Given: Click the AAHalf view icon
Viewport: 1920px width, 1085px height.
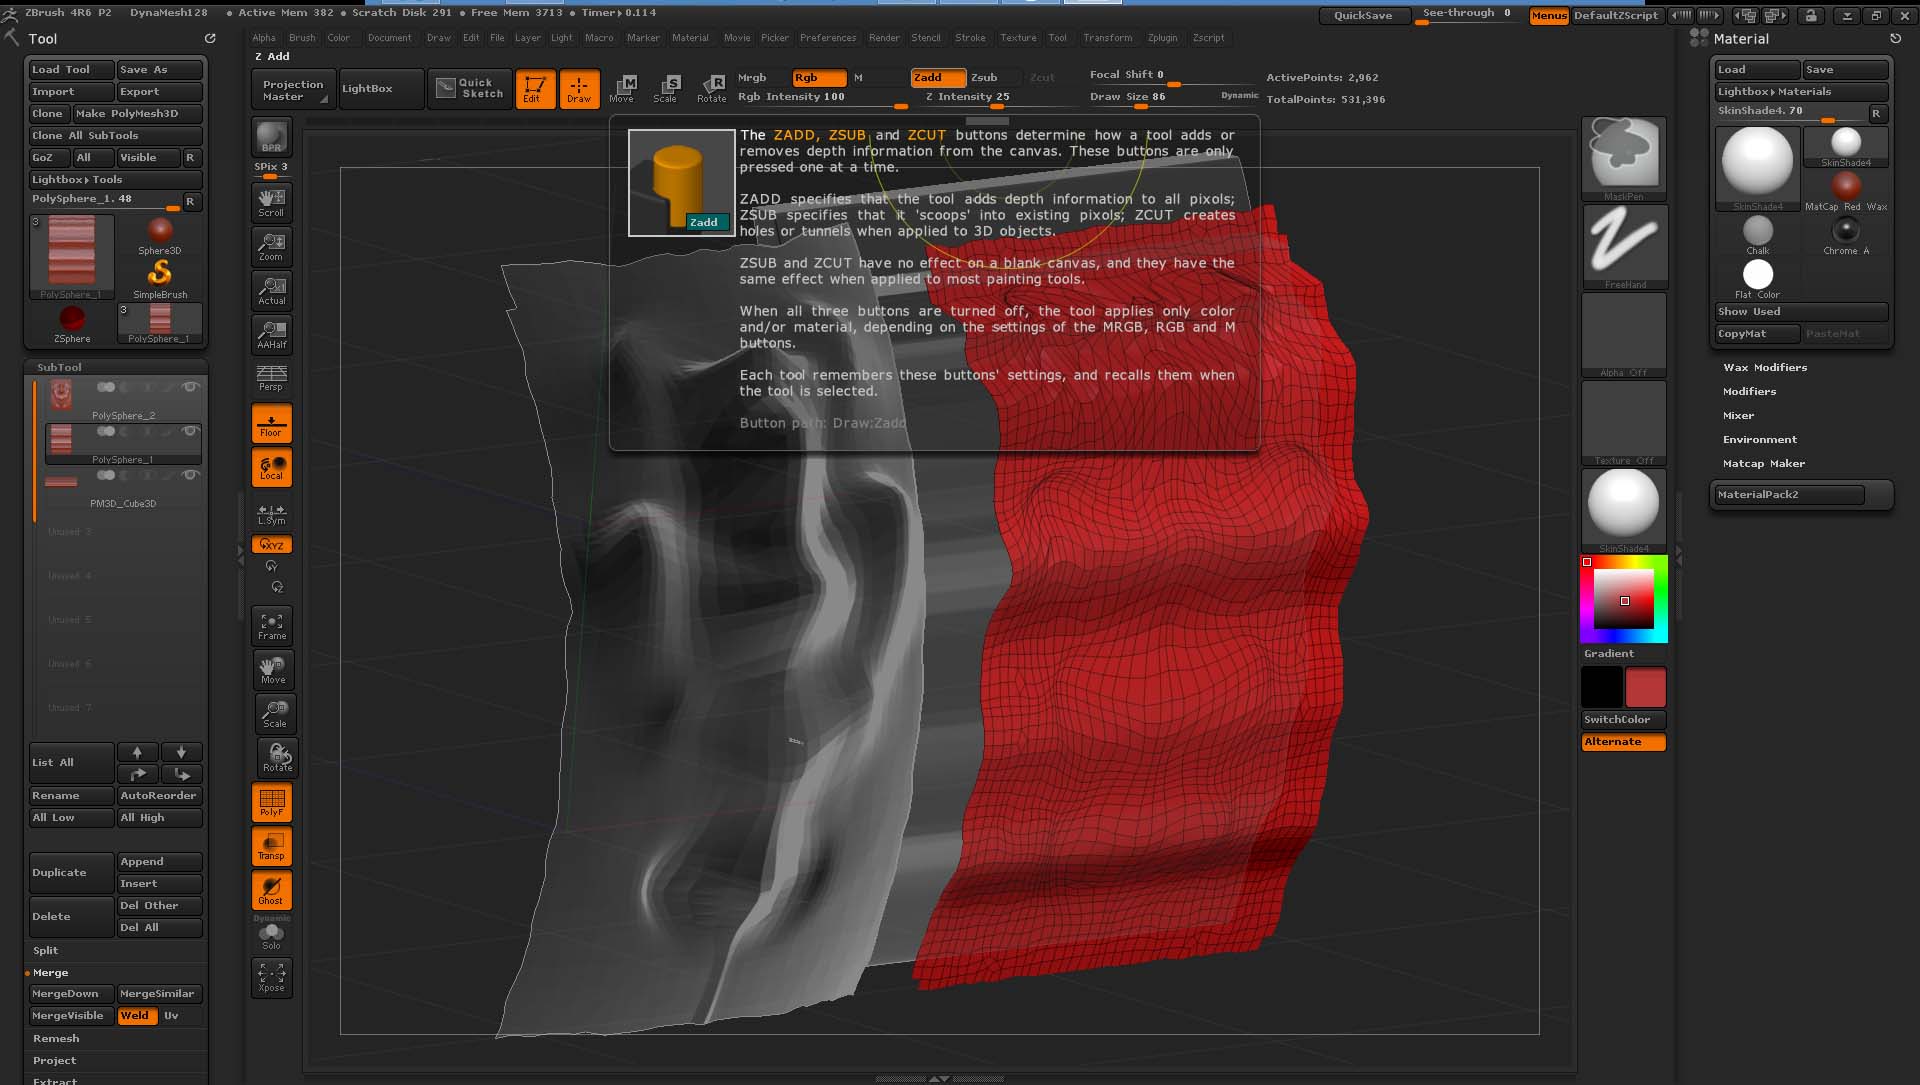Looking at the screenshot, I should pos(271,334).
